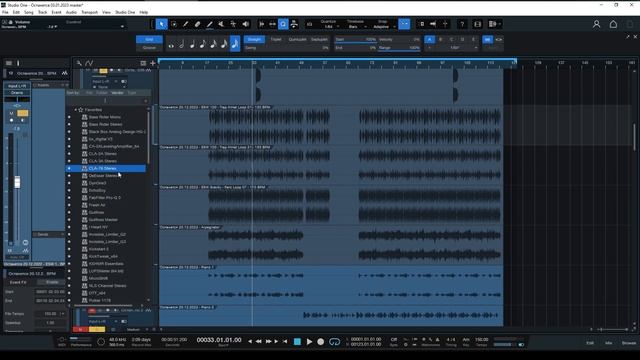Adjust the quantize Start percentage slider
The width and height of the screenshot is (640, 360).
click(356, 40)
